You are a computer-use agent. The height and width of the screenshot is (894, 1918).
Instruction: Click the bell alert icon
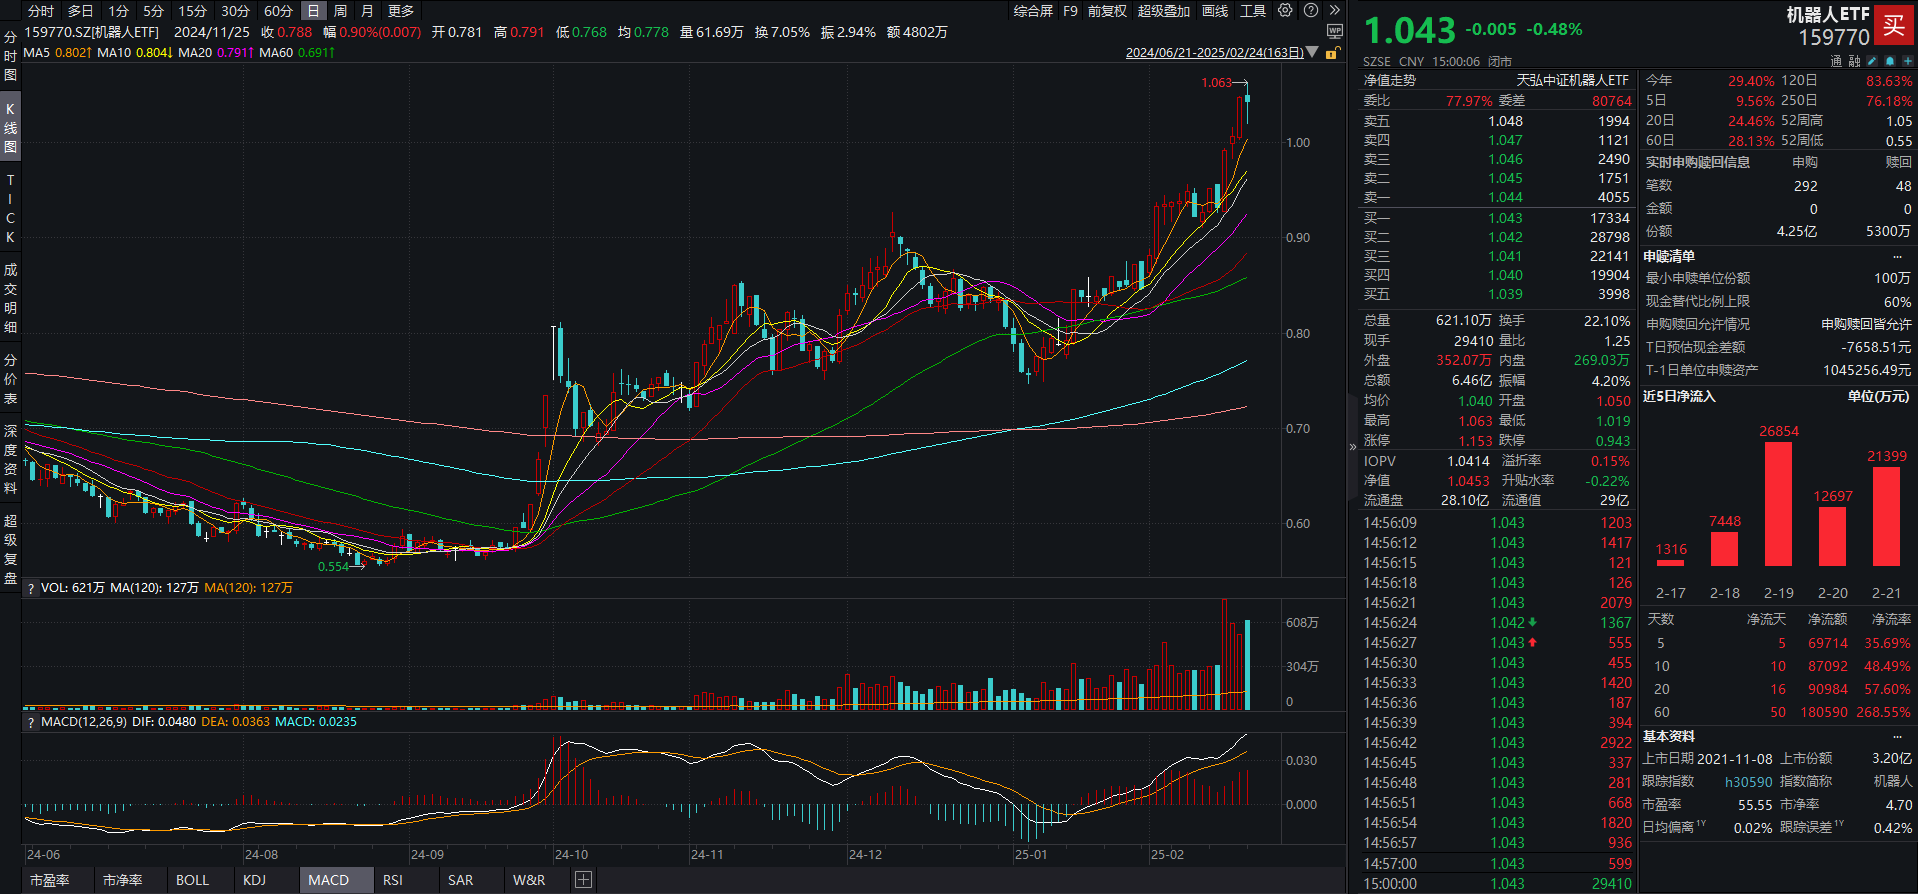coord(1889,61)
